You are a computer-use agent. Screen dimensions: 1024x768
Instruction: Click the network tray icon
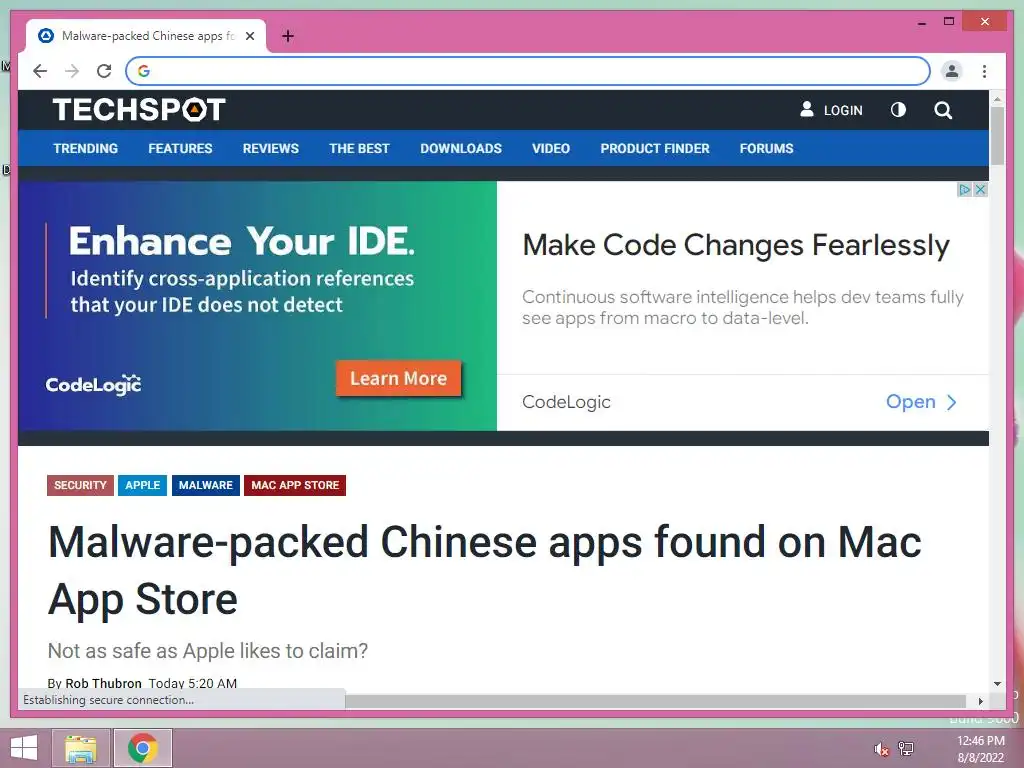[906, 748]
